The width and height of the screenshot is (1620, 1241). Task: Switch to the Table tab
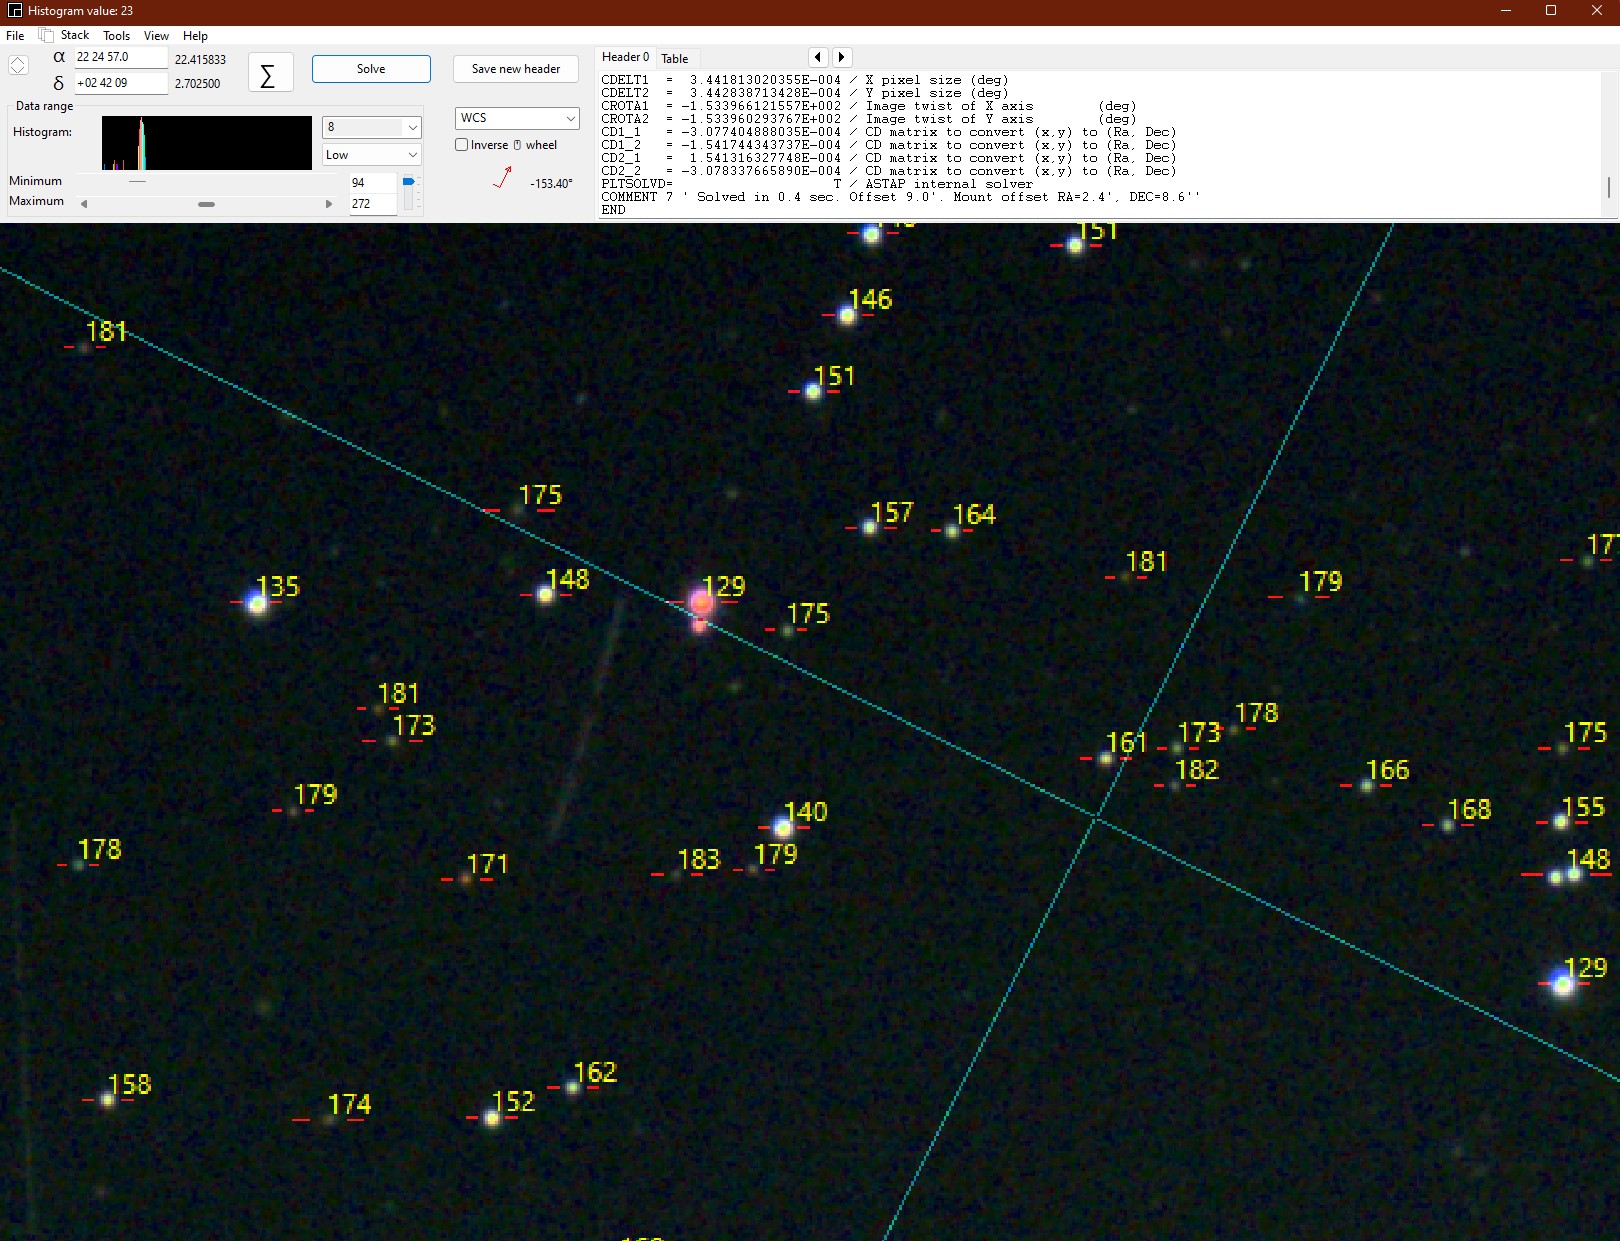click(675, 59)
